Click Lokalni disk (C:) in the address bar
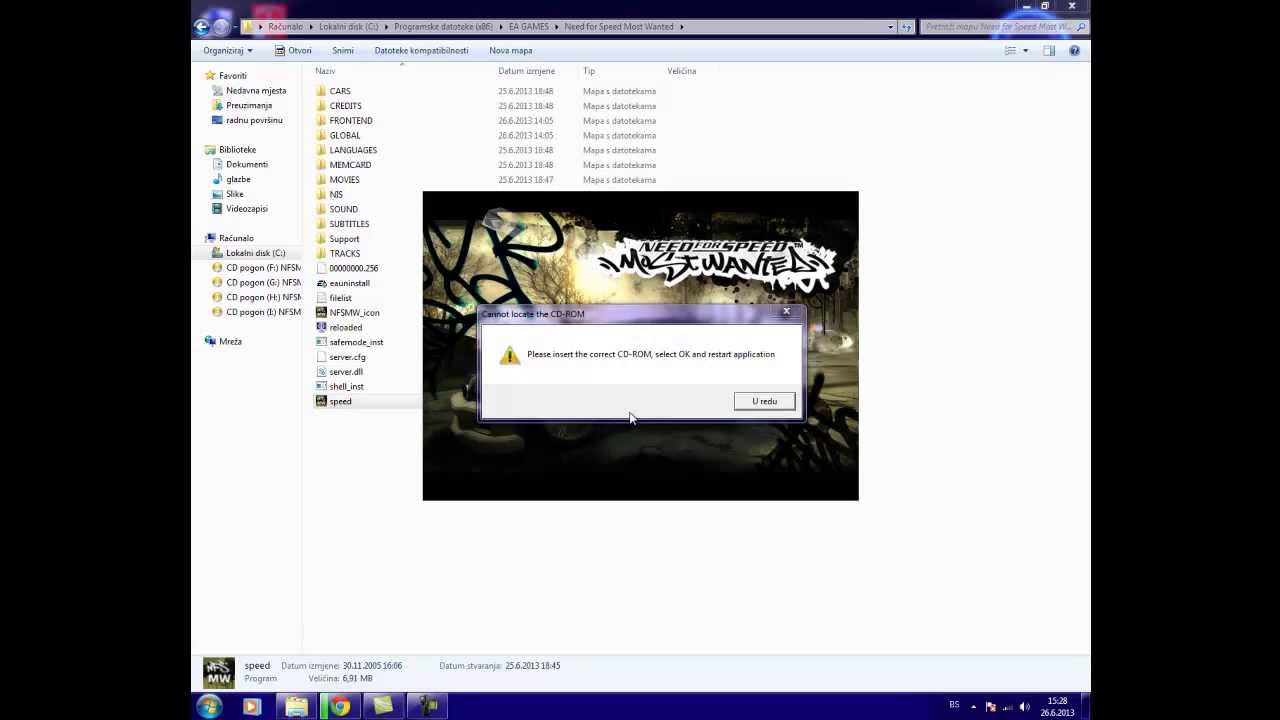1280x720 pixels. pos(348,27)
